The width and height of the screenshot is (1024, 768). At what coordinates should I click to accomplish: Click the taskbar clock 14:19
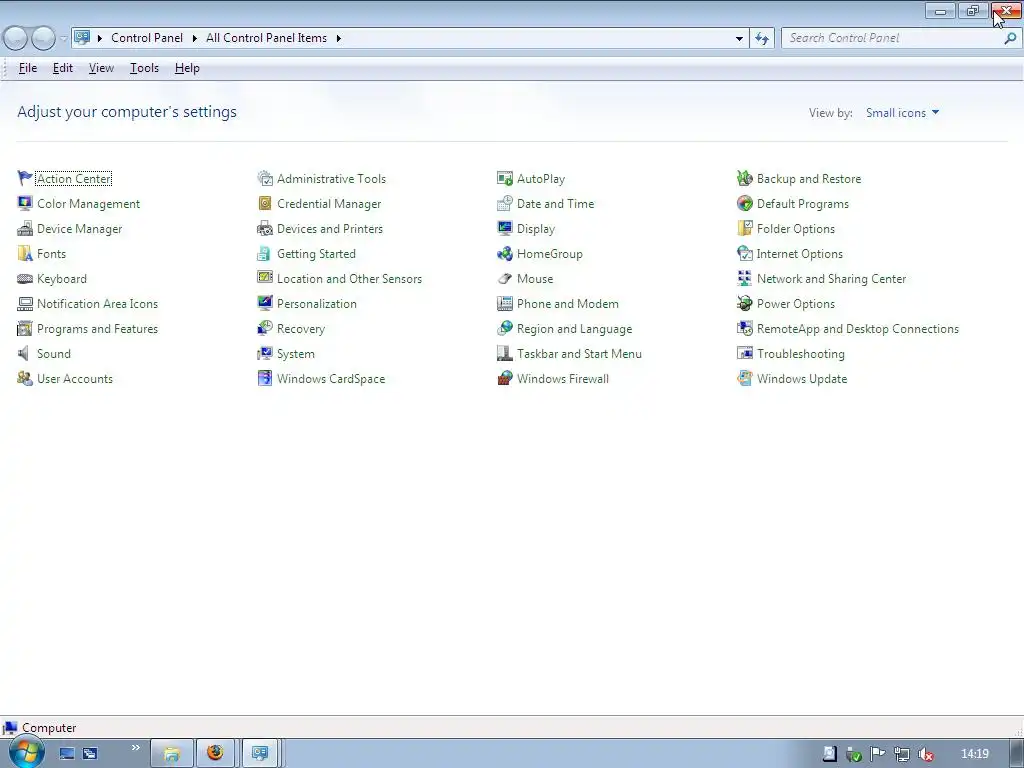click(x=975, y=754)
